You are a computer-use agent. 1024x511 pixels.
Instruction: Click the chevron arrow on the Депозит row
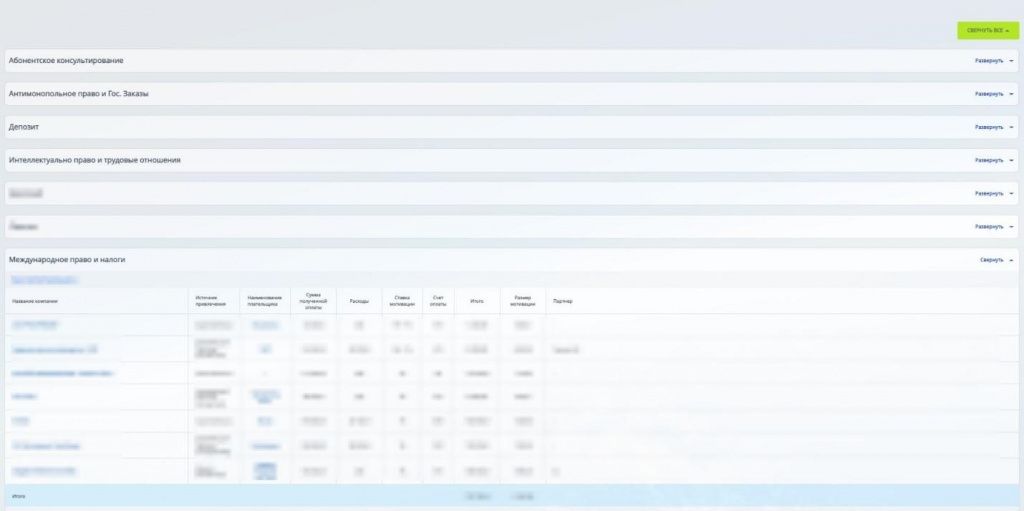(1011, 127)
